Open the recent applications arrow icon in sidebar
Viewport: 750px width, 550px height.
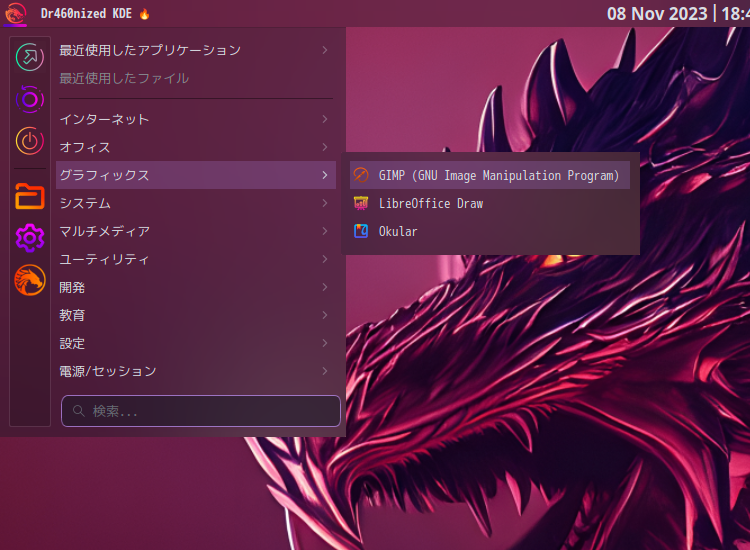30,57
